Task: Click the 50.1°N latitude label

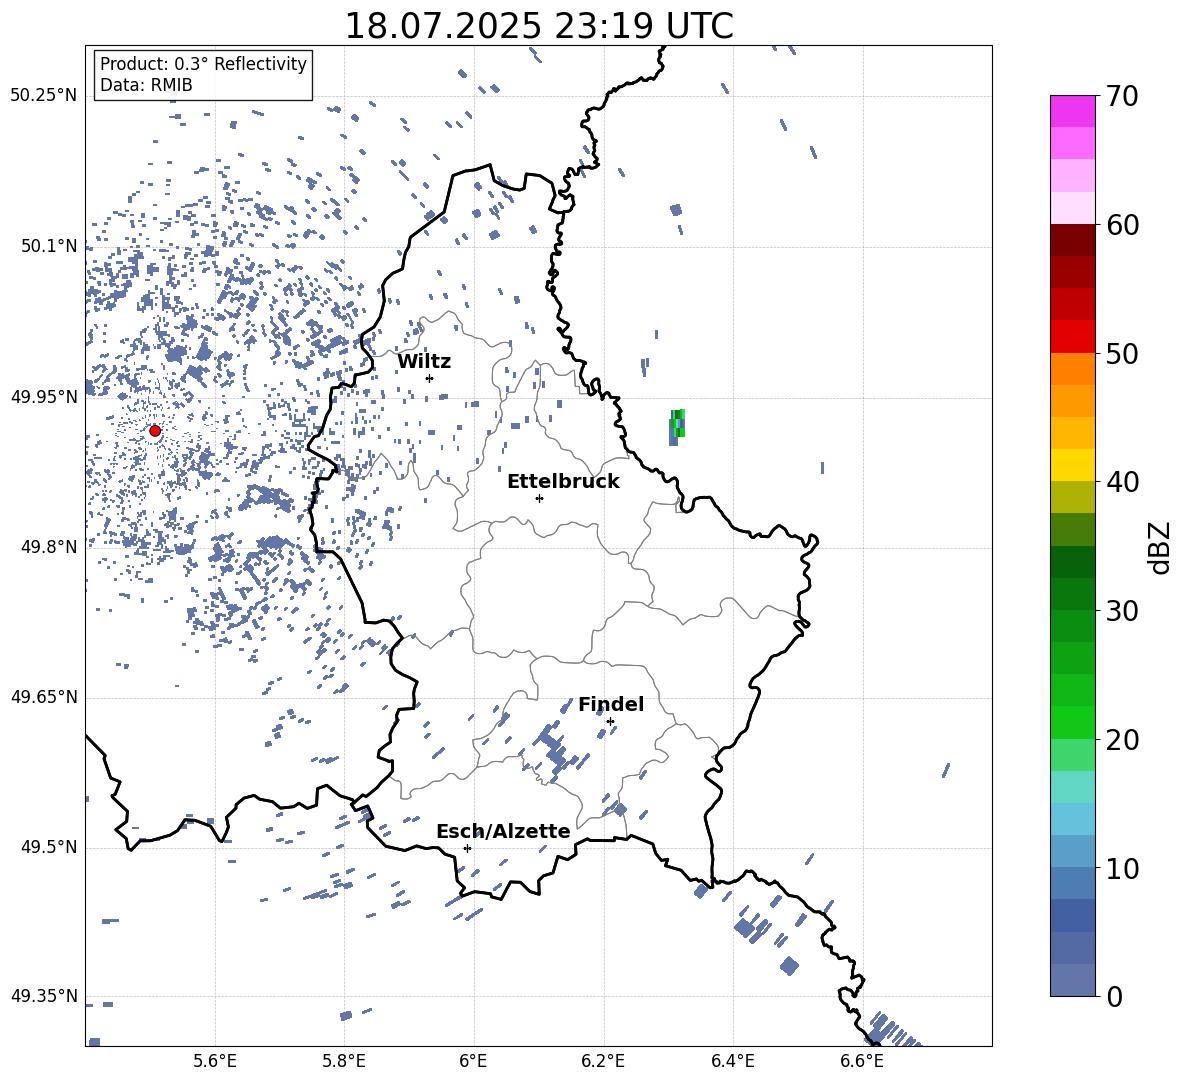Action: pos(48,246)
